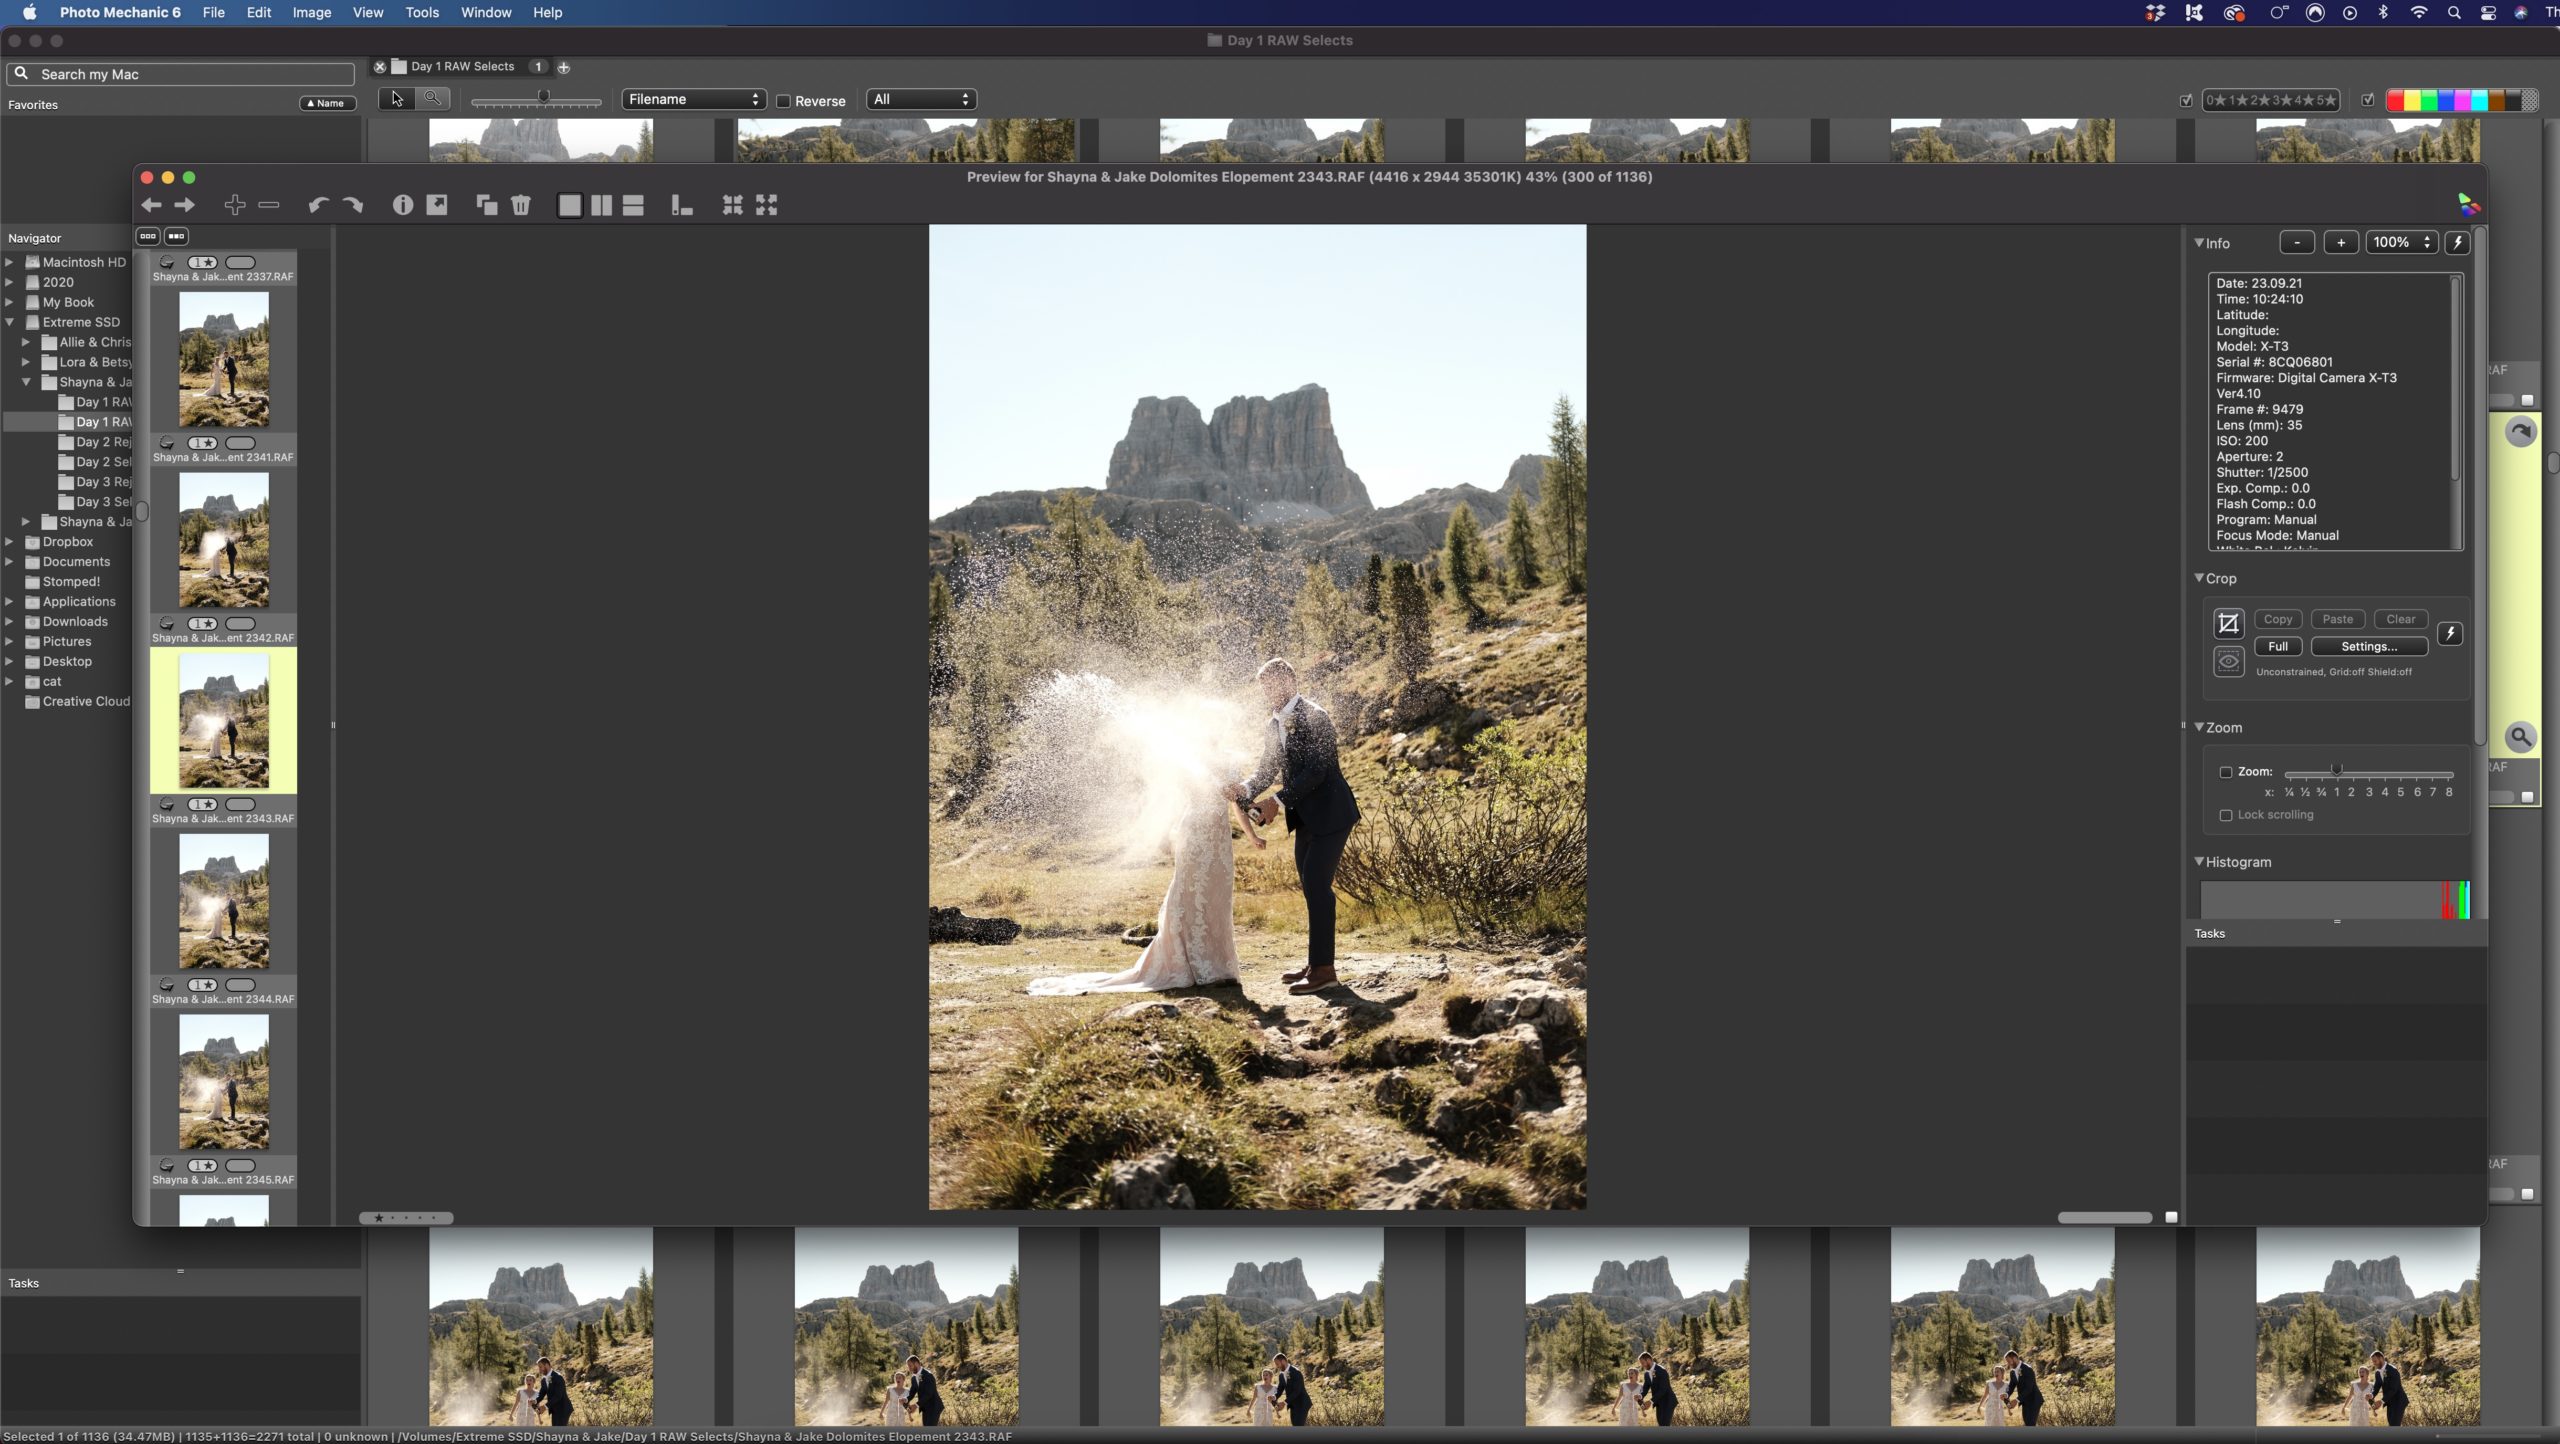Toggle the tag pill on thumbnail 2343.RAF

[x=240, y=804]
